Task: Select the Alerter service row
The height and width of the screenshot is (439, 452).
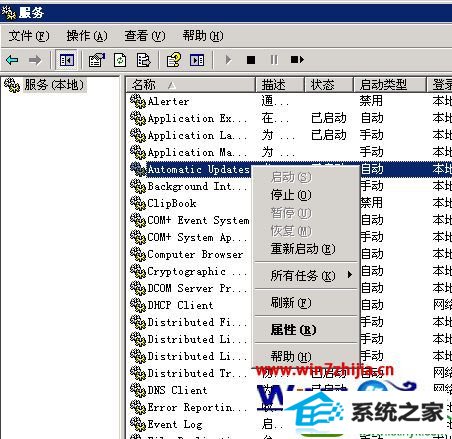Action: [x=289, y=101]
